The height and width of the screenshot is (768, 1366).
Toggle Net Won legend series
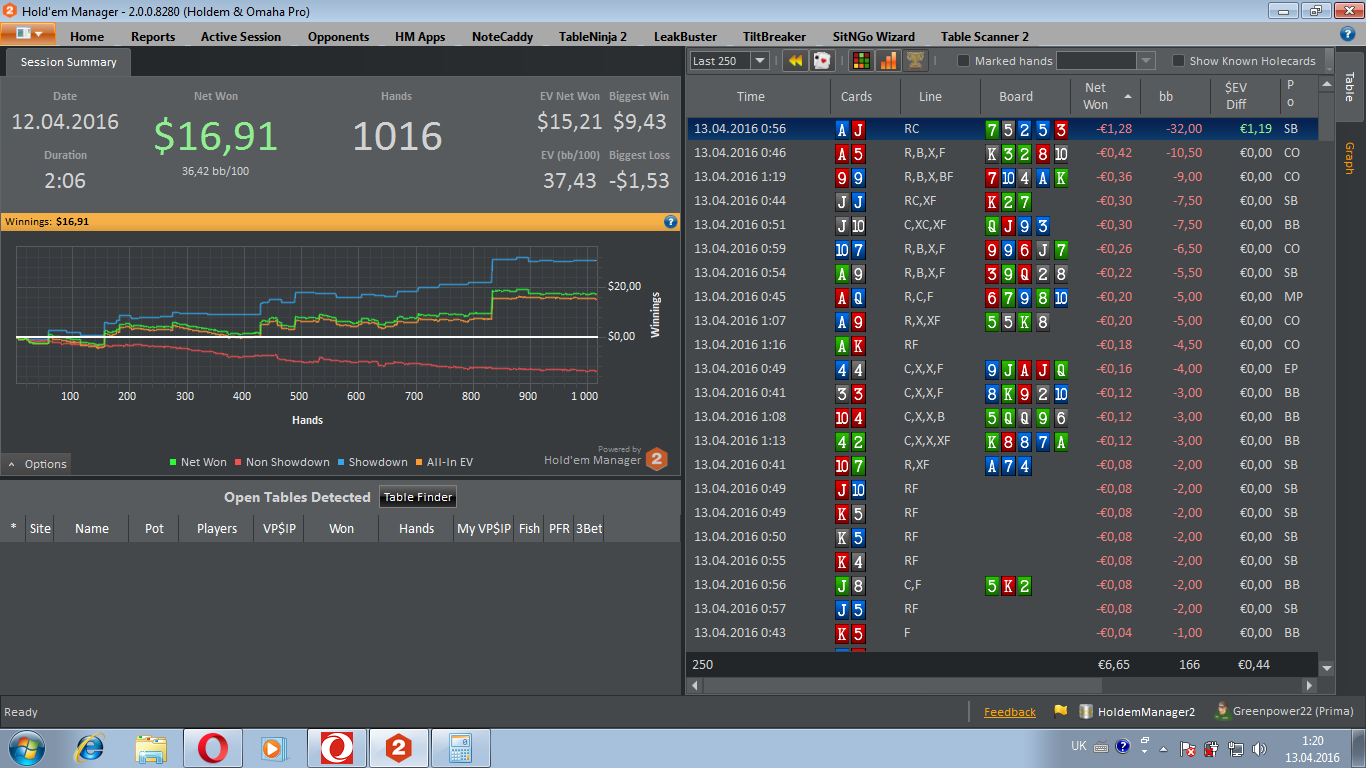click(x=198, y=462)
